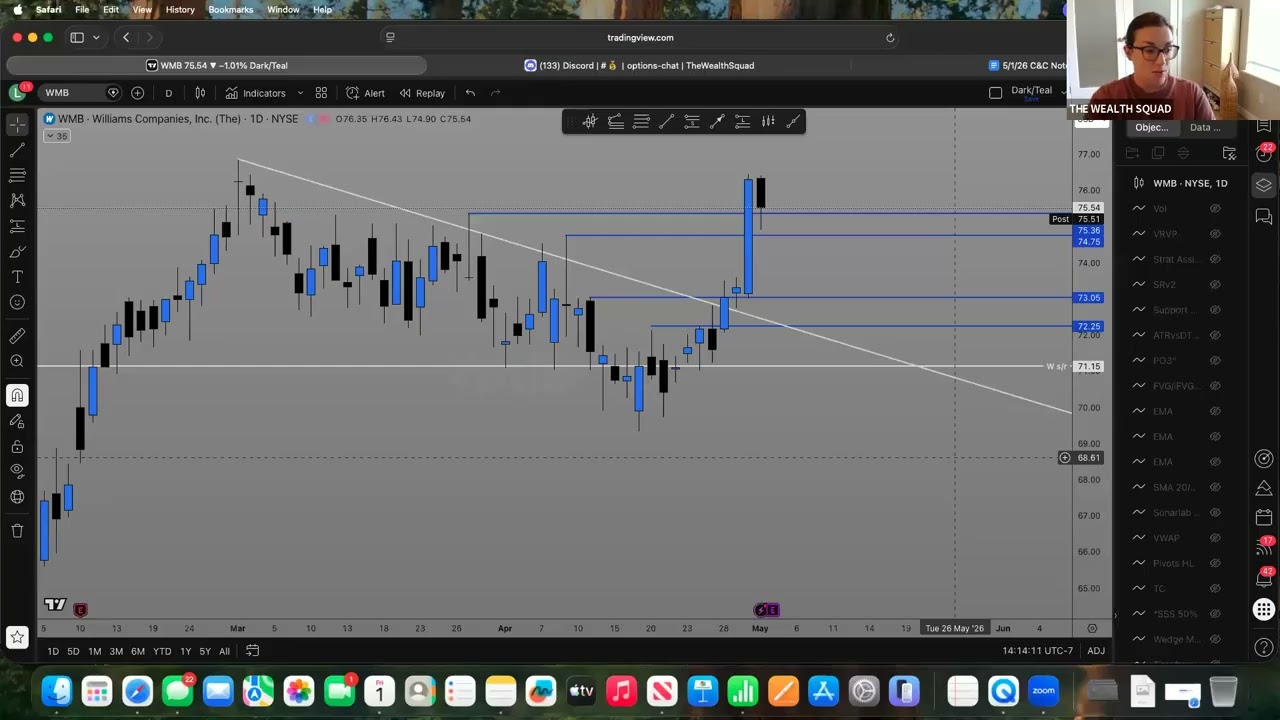Toggle hide all drawings eye icon
Image resolution: width=1280 pixels, height=720 pixels.
point(17,471)
